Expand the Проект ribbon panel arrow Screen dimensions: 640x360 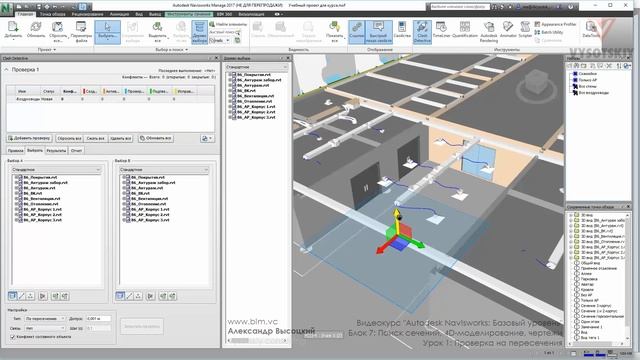(x=55, y=50)
